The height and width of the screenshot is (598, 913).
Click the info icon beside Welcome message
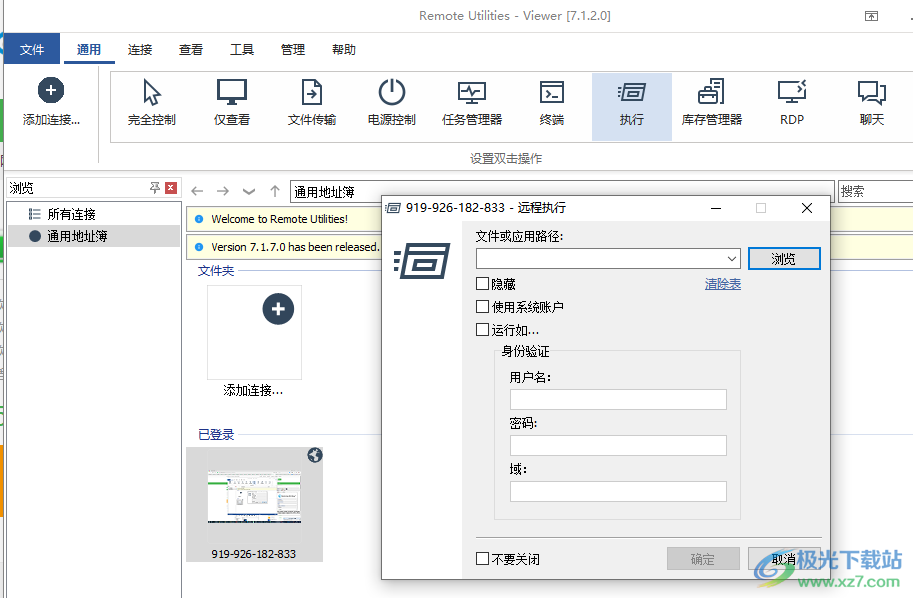click(x=199, y=219)
